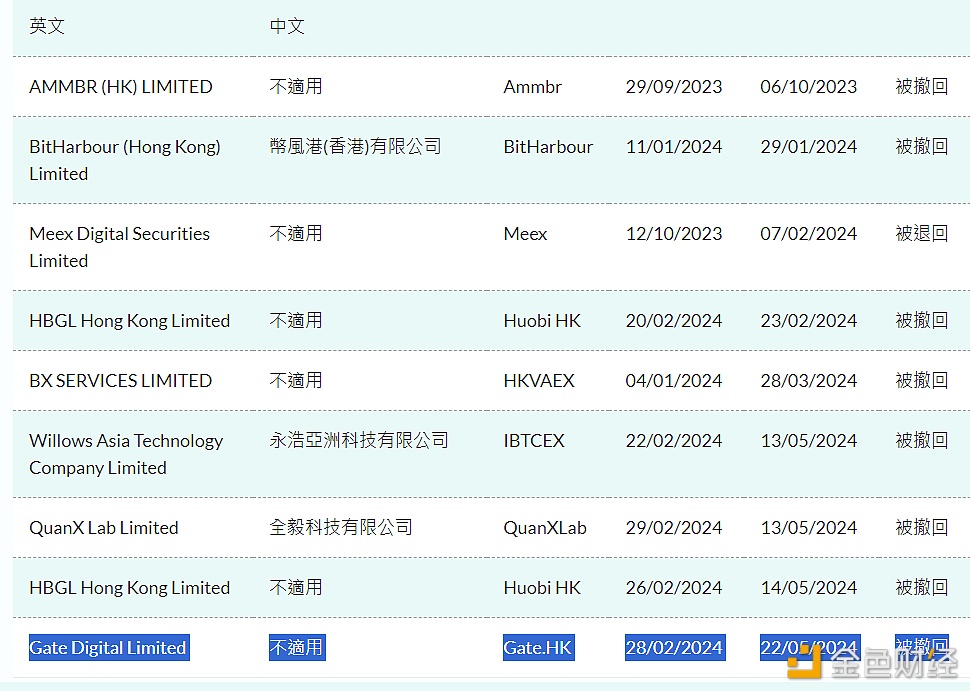Click date 06/10/2023 in Ammbr row
This screenshot has height=691, width=970.
[809, 87]
